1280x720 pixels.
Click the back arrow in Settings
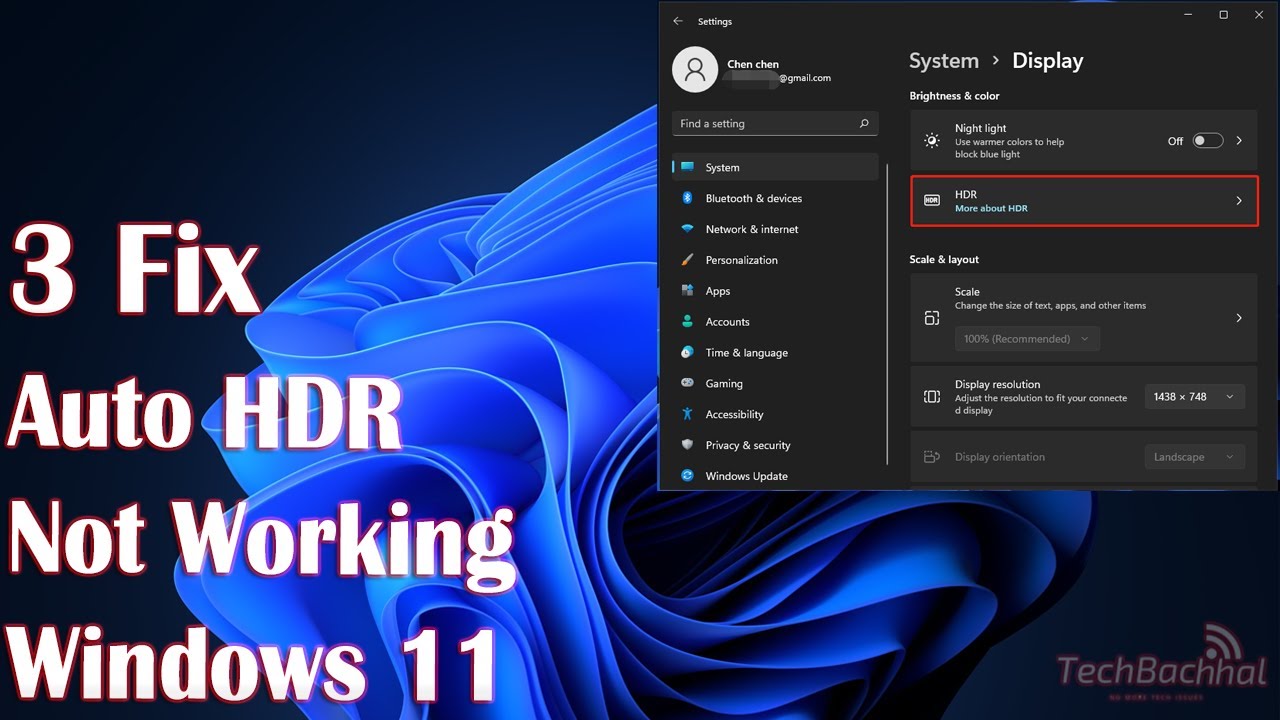[x=678, y=21]
